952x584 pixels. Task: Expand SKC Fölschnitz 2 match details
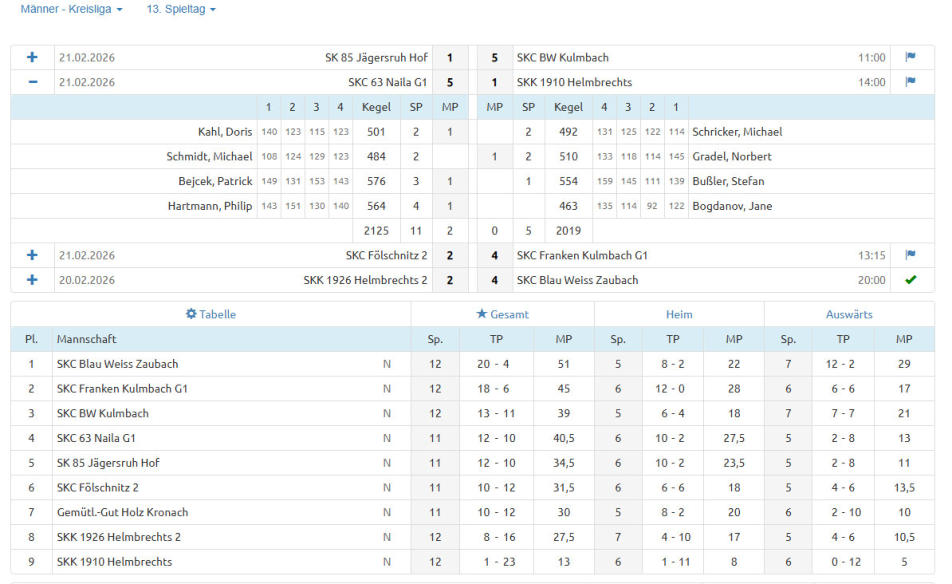pyautogui.click(x=32, y=255)
